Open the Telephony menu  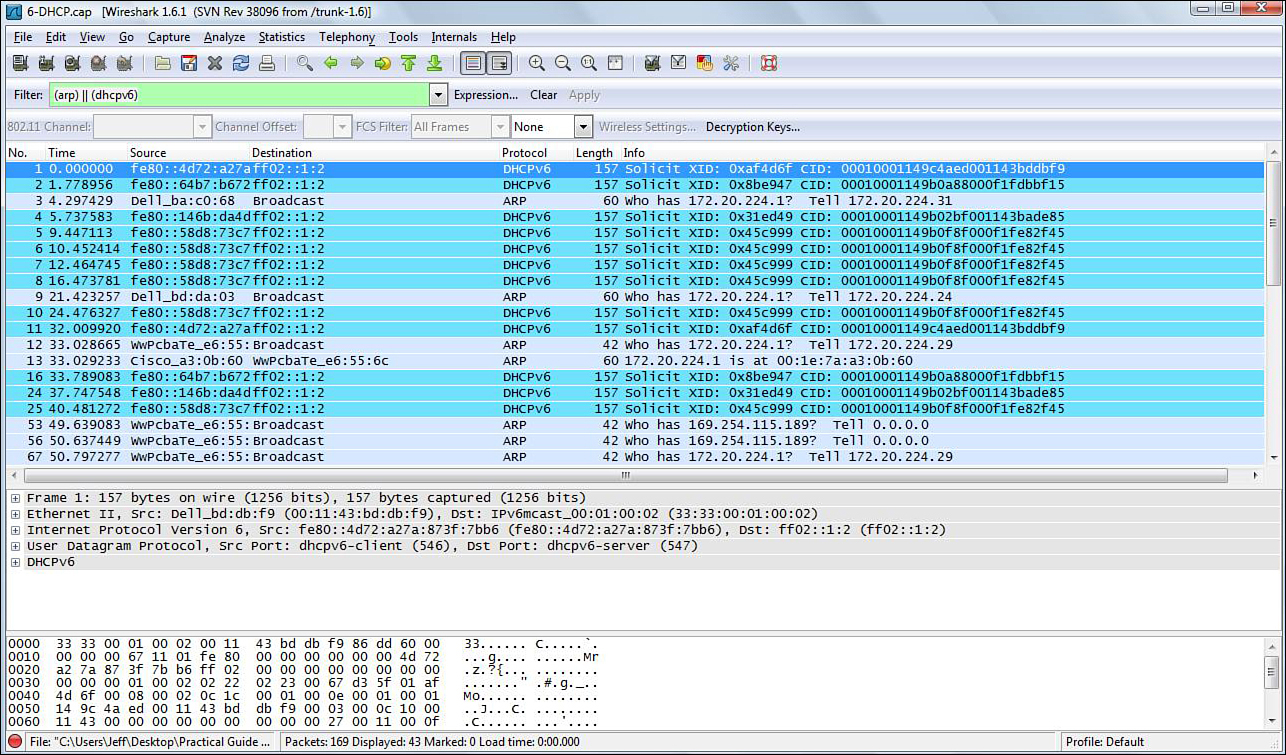coord(347,37)
